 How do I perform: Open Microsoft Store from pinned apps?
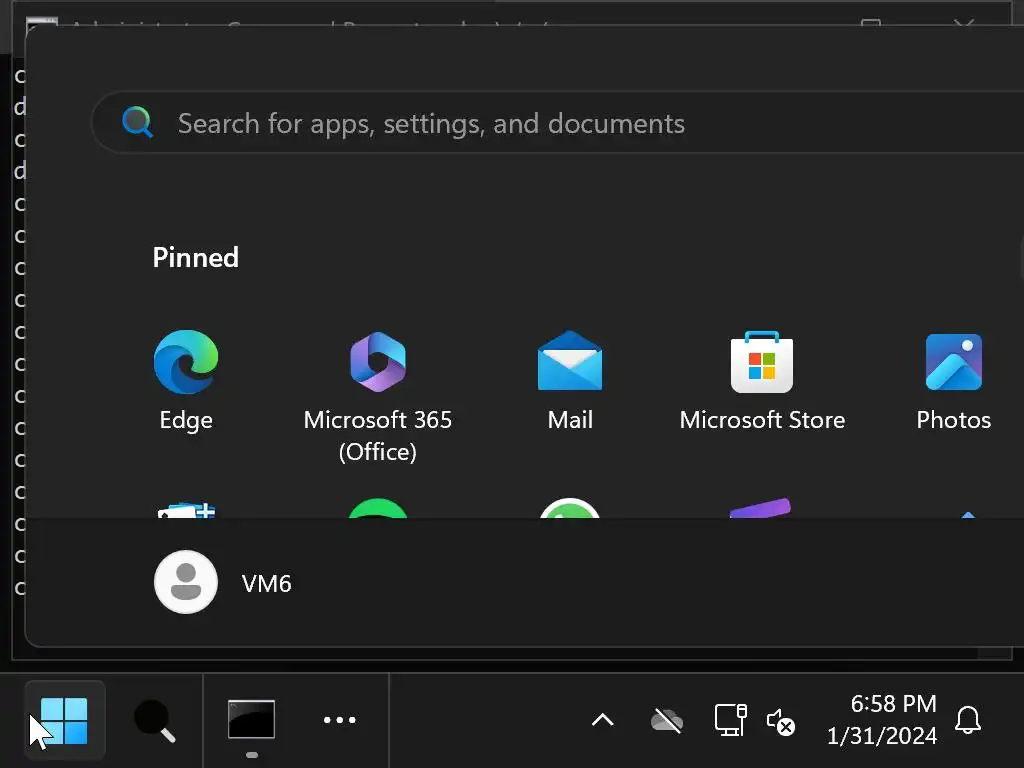[762, 381]
